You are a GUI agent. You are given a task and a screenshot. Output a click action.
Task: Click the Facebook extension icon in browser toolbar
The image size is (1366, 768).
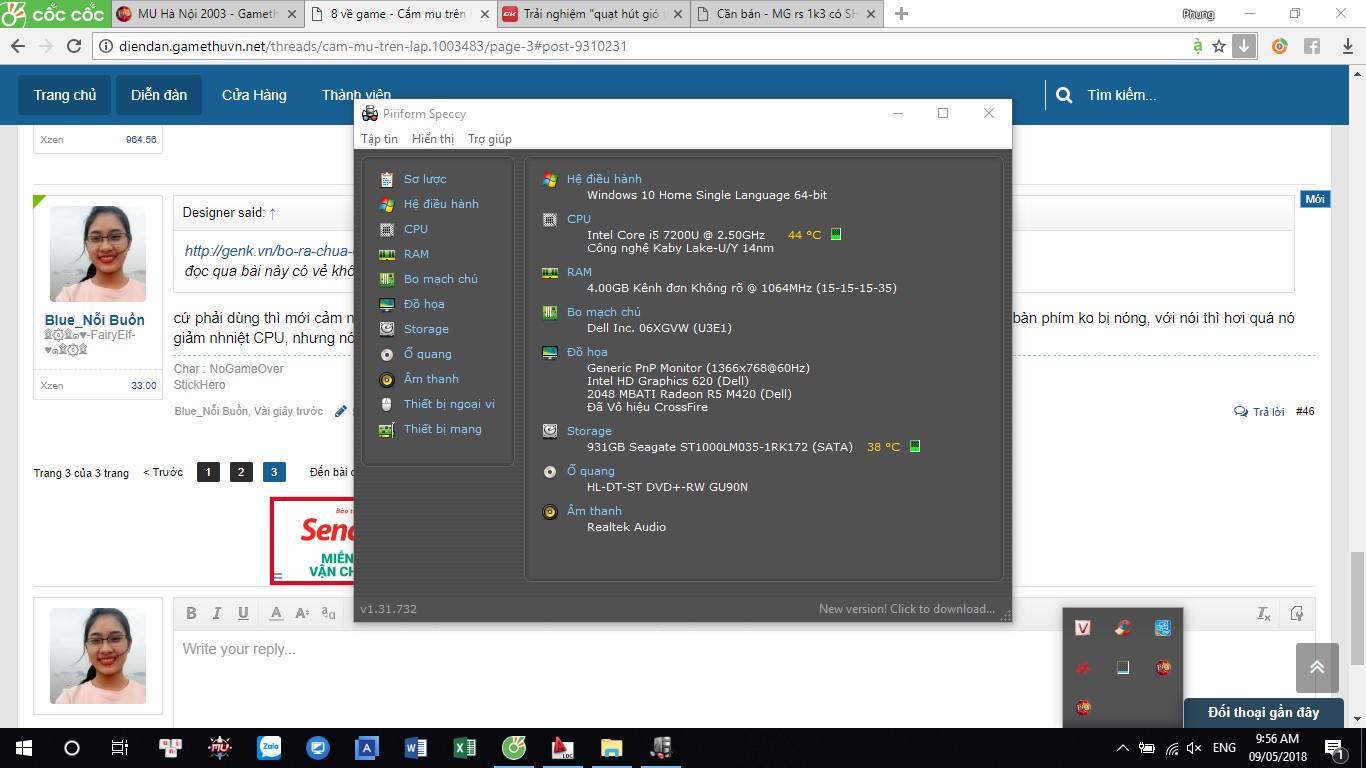(1311, 46)
